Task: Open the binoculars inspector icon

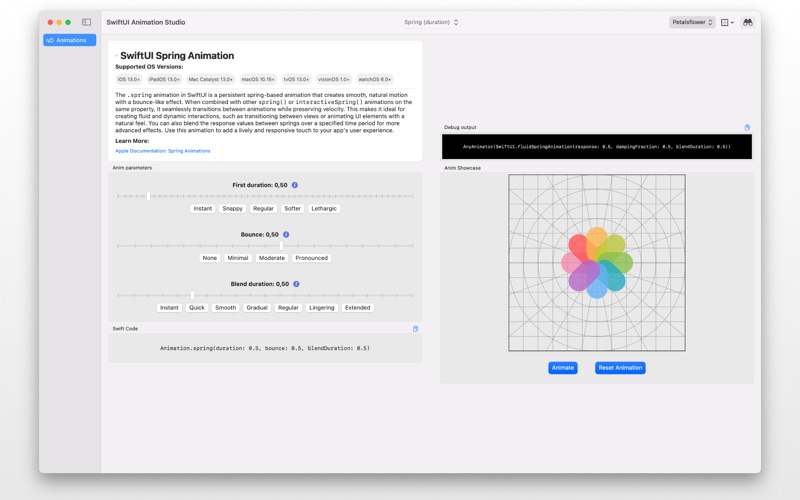Action: (747, 22)
